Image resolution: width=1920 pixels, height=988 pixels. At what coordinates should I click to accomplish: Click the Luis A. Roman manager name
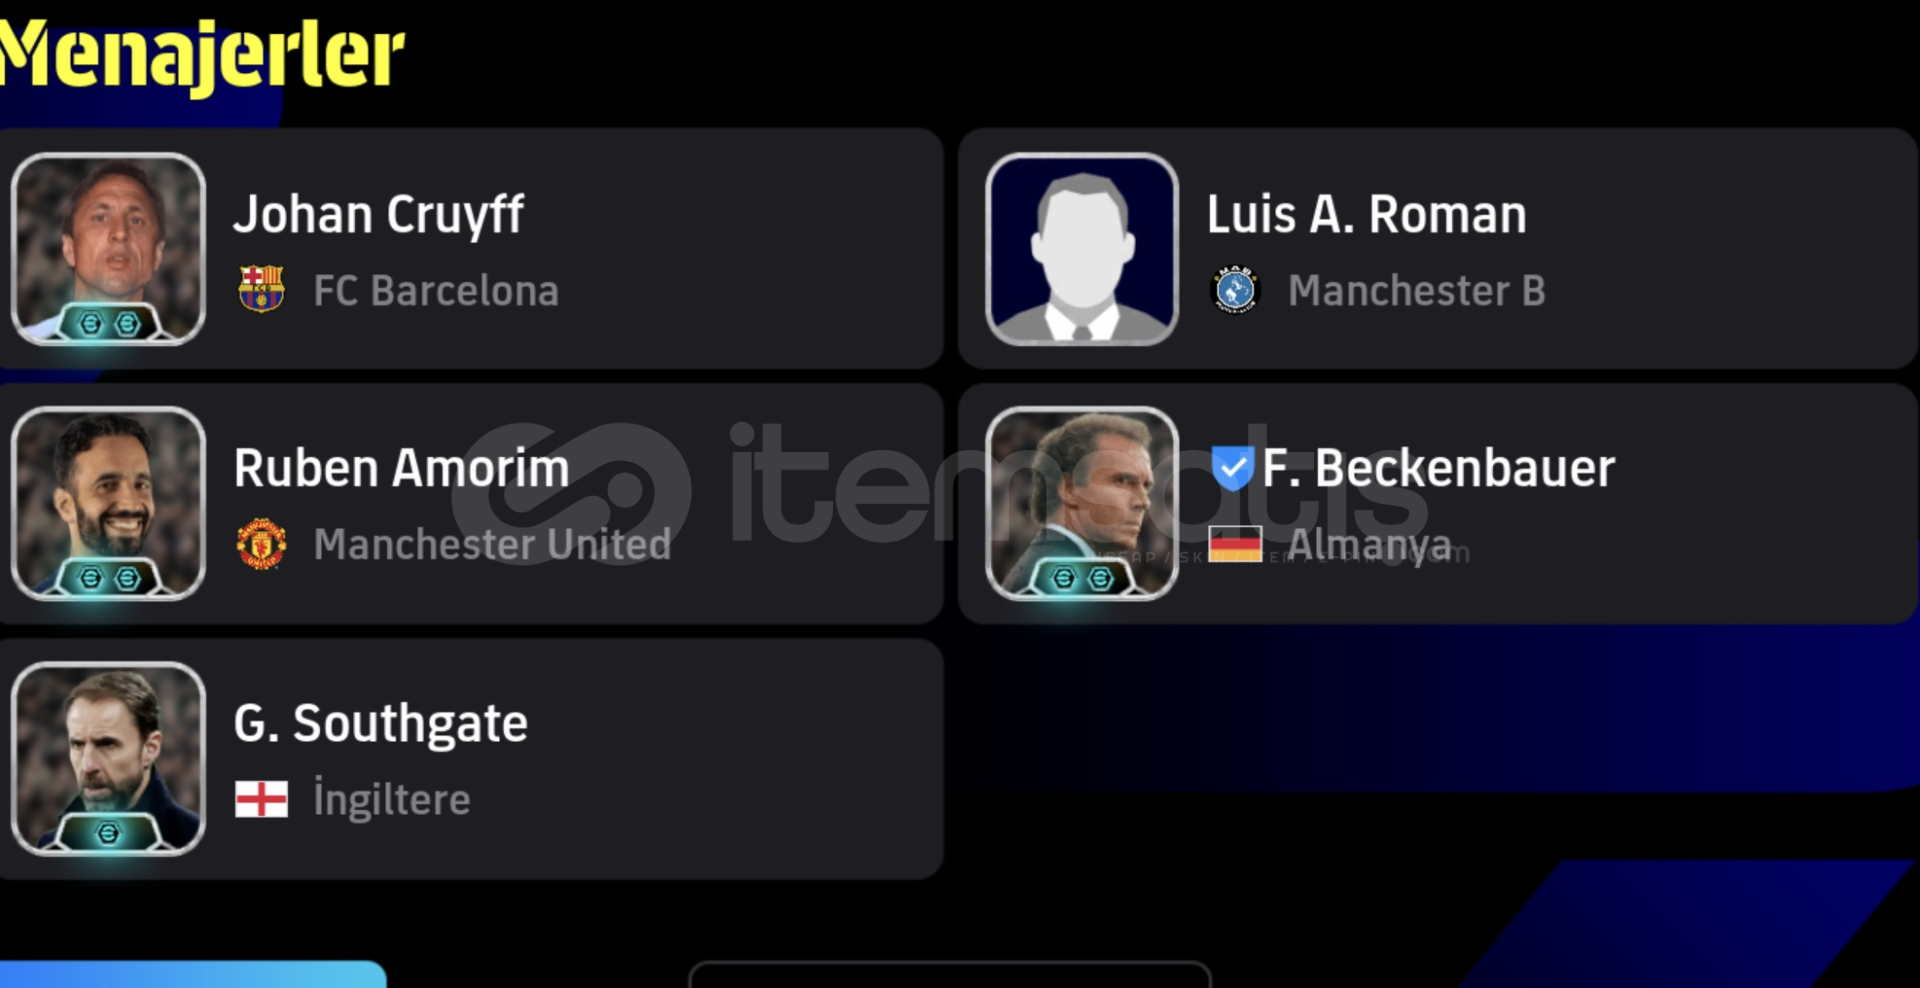[x=1366, y=214]
